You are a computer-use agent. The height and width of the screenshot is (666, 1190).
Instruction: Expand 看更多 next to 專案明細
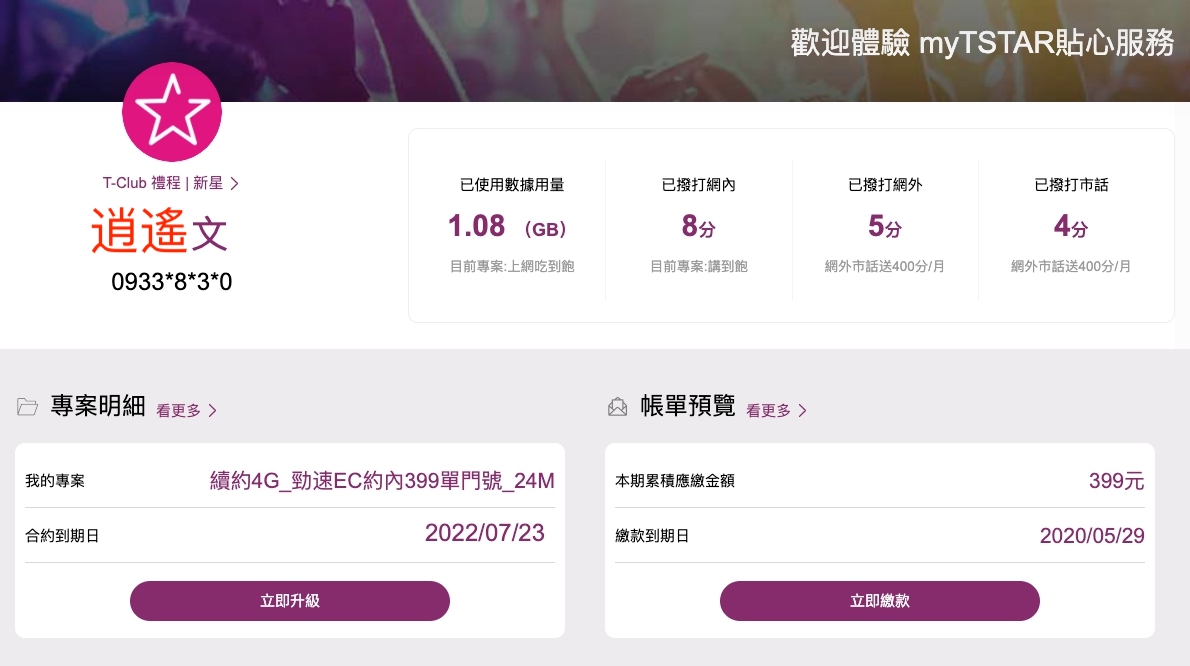186,410
